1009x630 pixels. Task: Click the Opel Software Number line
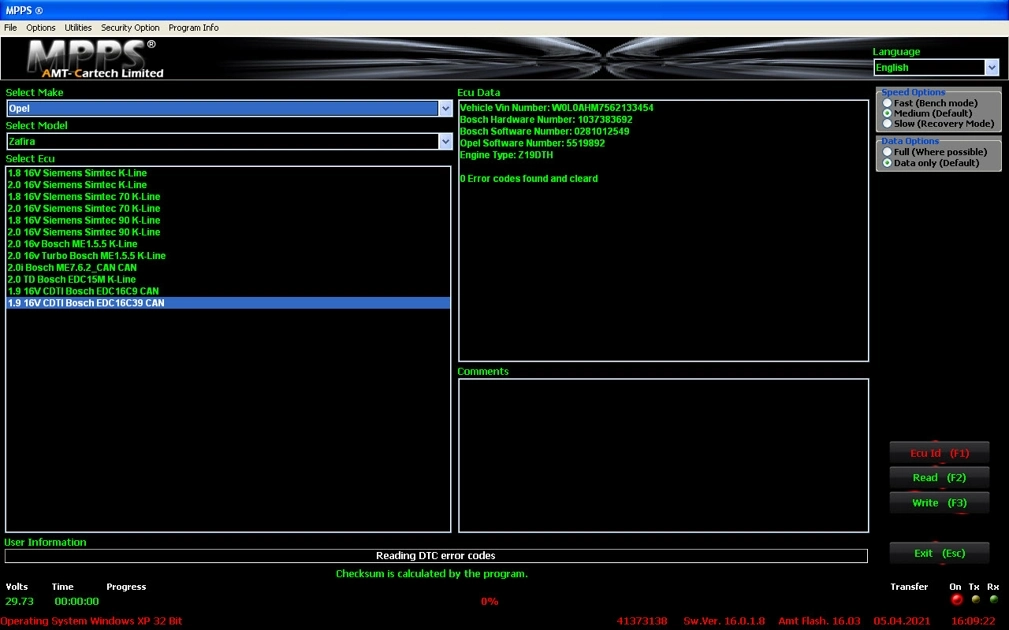pos(532,143)
